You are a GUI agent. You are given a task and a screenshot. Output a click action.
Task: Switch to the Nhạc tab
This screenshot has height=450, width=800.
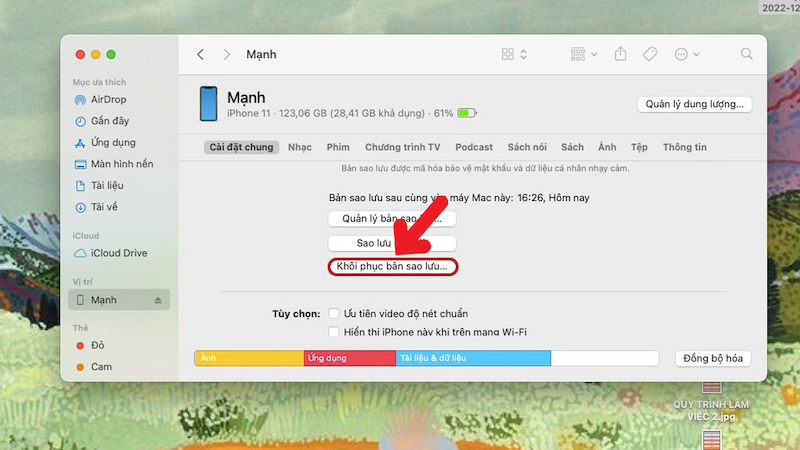pos(299,147)
